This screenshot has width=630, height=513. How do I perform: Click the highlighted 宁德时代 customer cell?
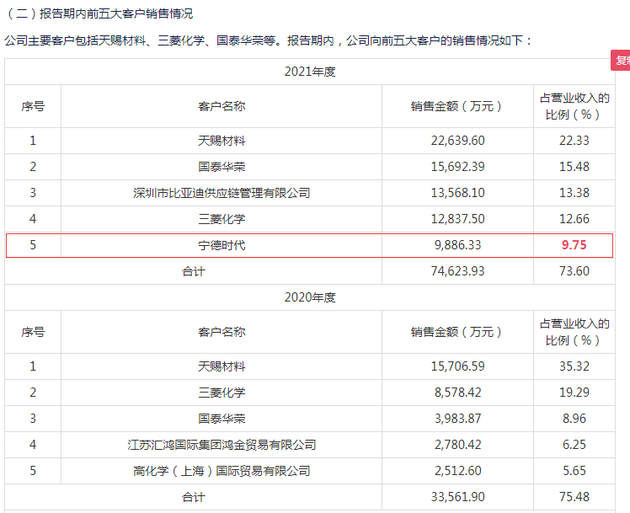(x=221, y=244)
